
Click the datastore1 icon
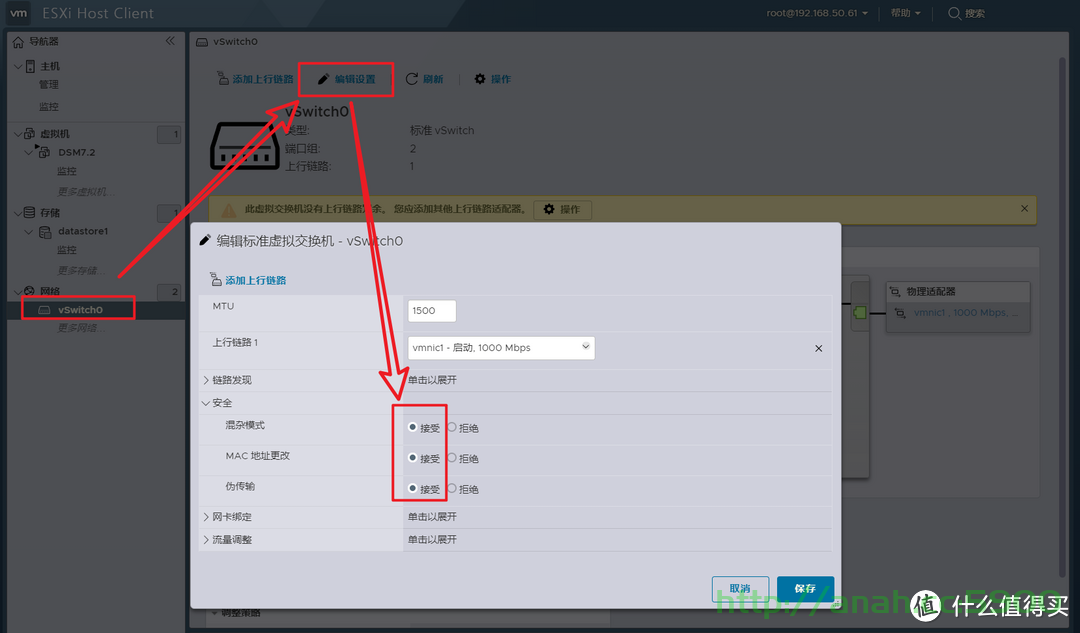coord(45,231)
